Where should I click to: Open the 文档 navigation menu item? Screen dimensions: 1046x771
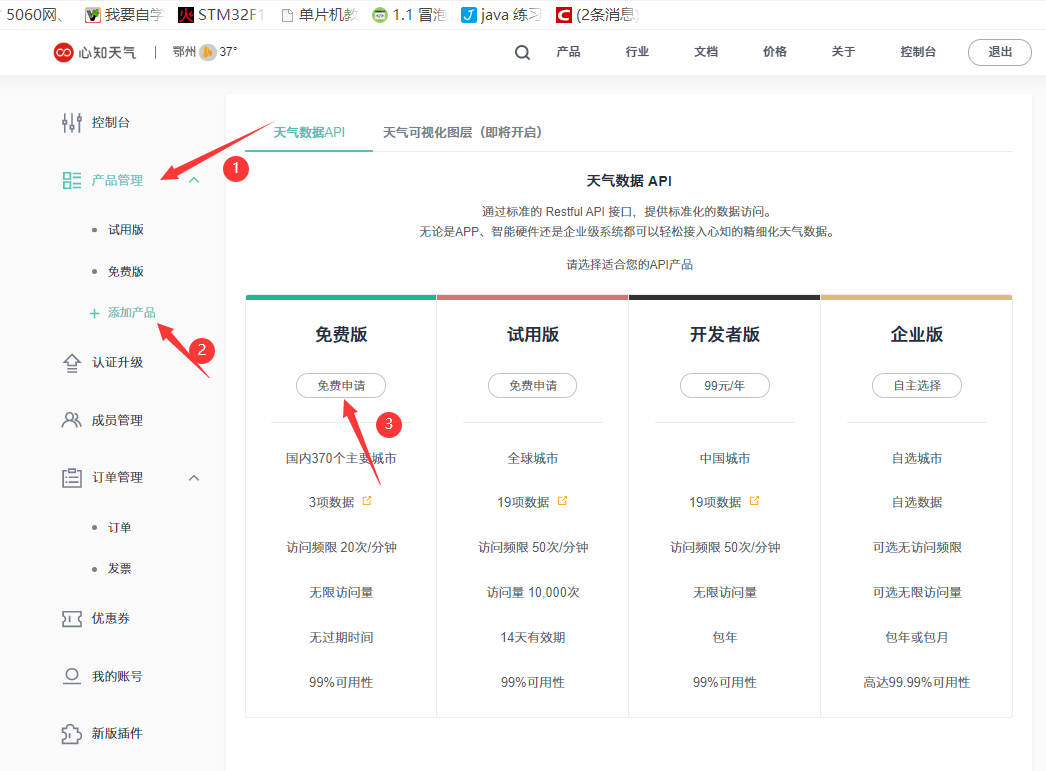[705, 52]
